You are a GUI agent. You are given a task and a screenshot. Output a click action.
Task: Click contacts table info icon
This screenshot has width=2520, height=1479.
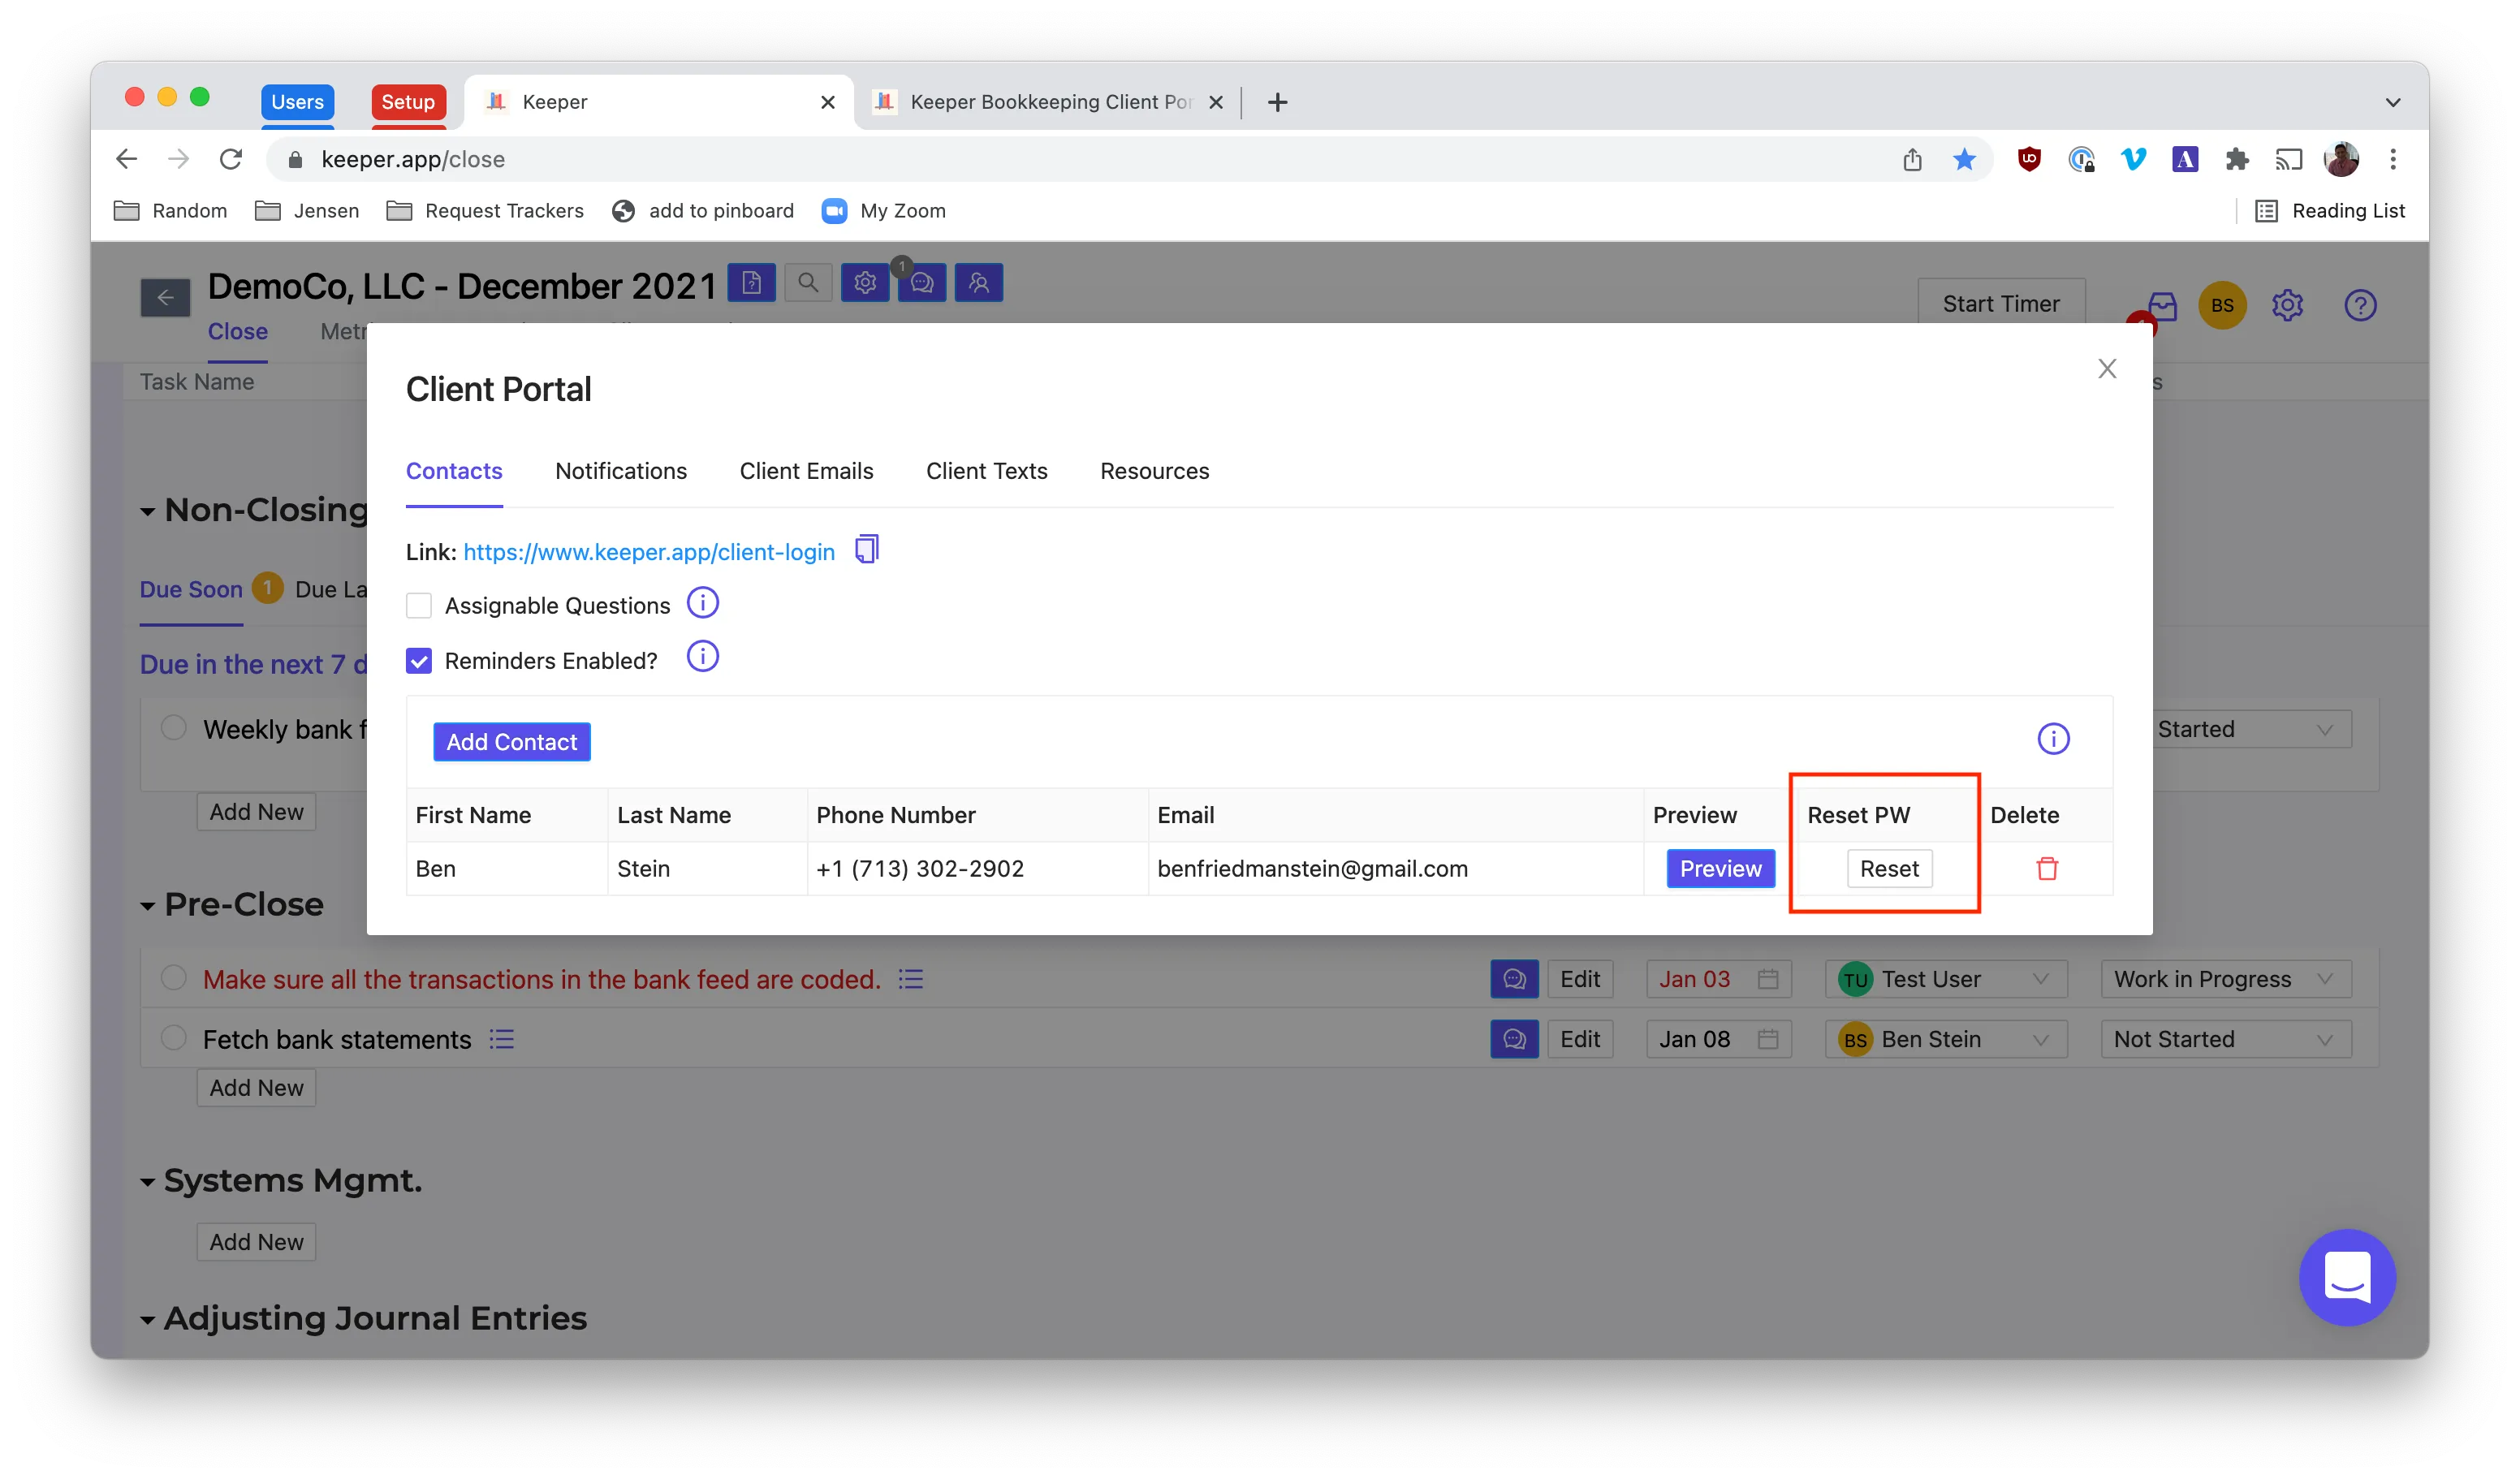2053,739
